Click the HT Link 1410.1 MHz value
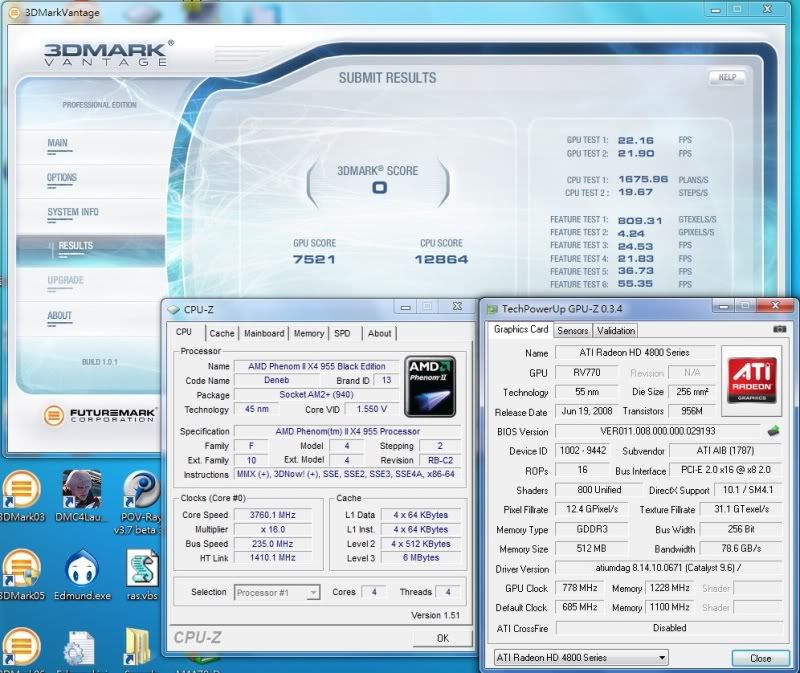The image size is (800, 673). 272,558
